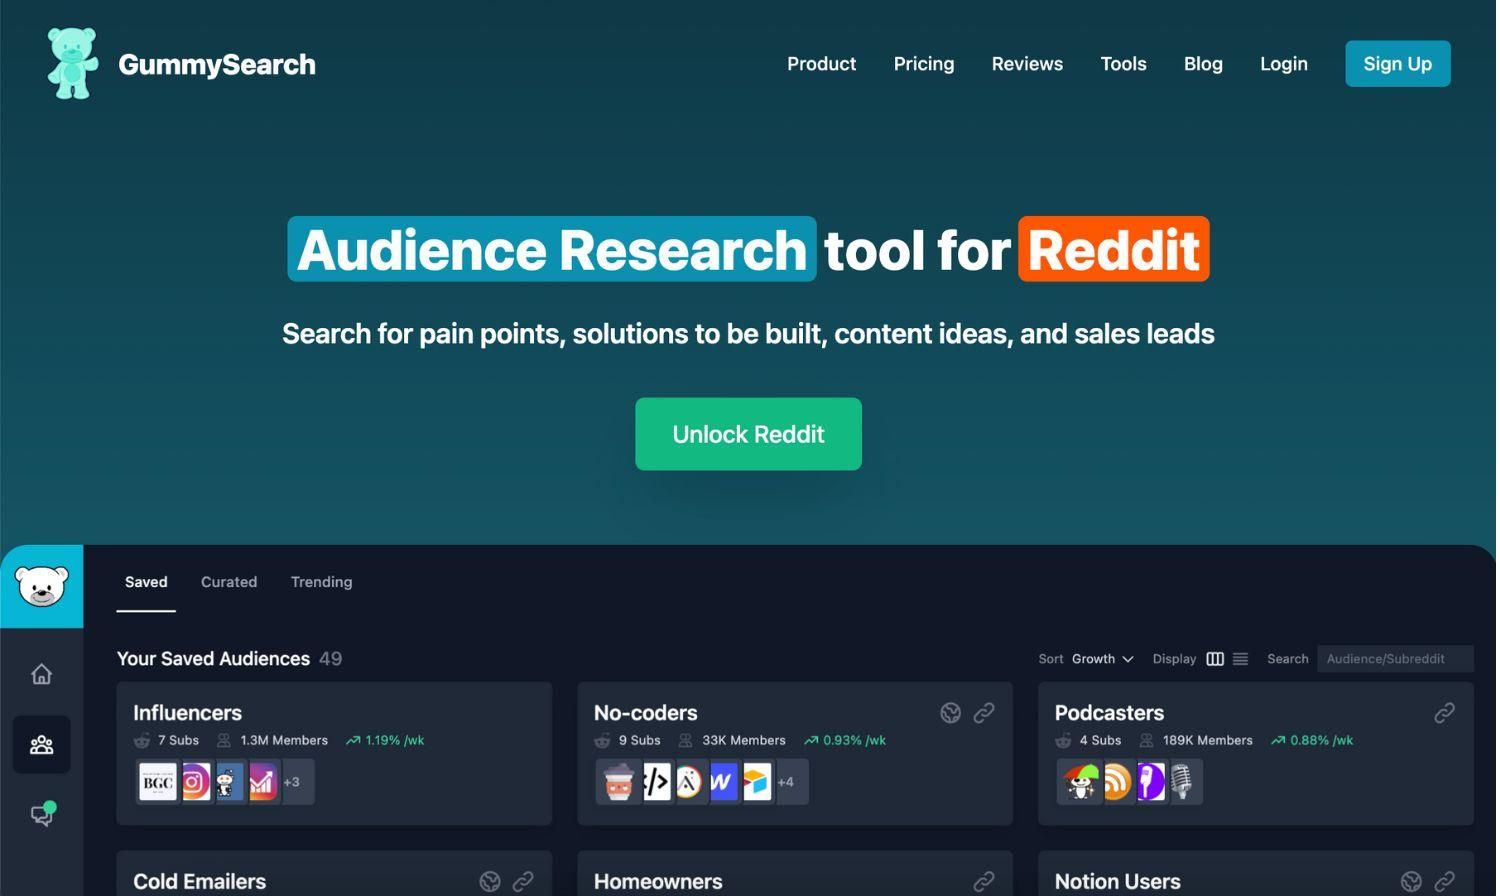Viewport: 1500px width, 896px height.
Task: Switch to the Trending tab
Action: click(x=321, y=582)
